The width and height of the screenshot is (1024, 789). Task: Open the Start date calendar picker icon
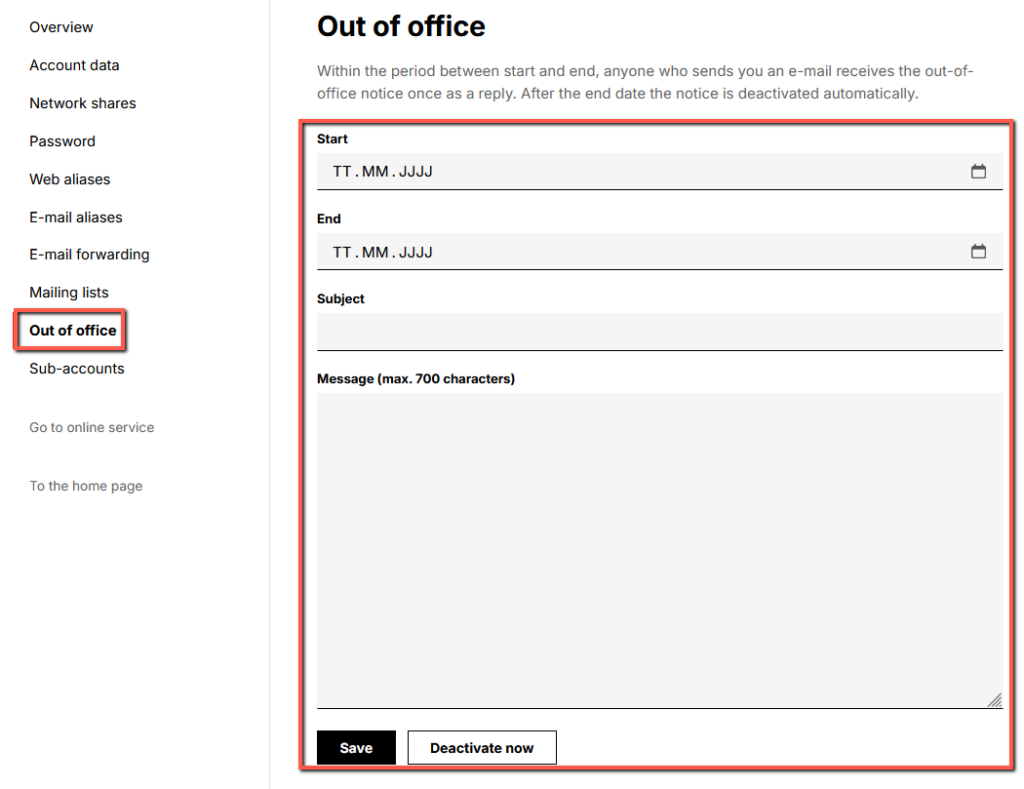point(978,171)
